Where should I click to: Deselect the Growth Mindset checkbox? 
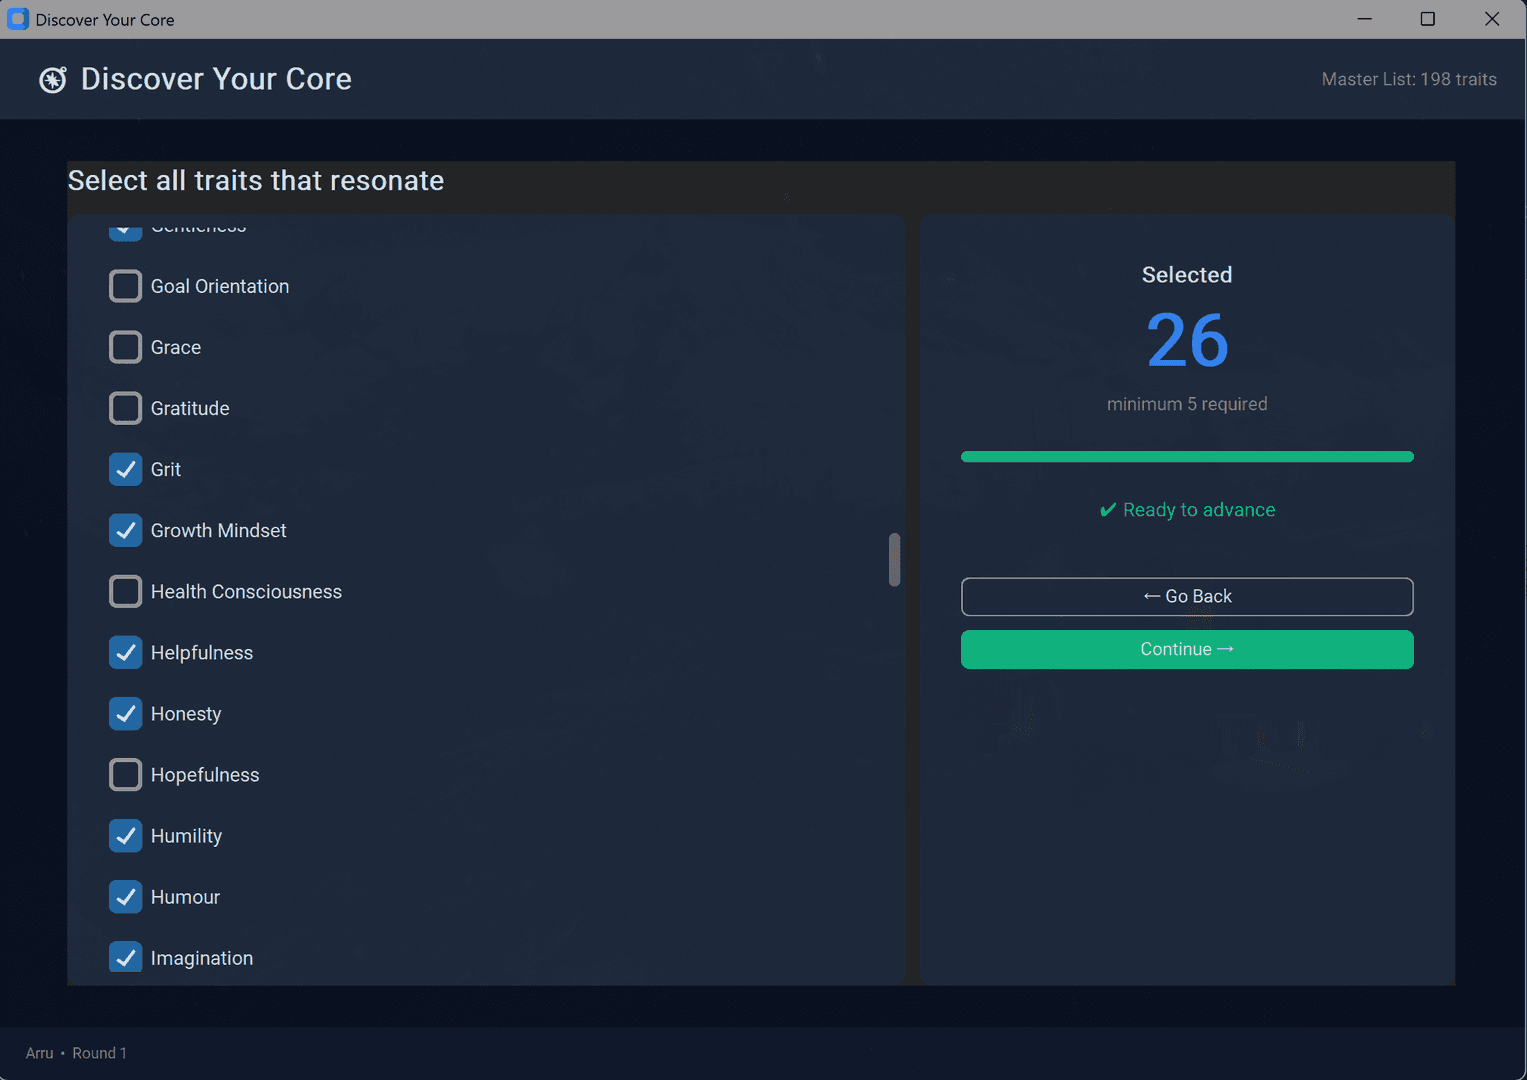point(125,530)
